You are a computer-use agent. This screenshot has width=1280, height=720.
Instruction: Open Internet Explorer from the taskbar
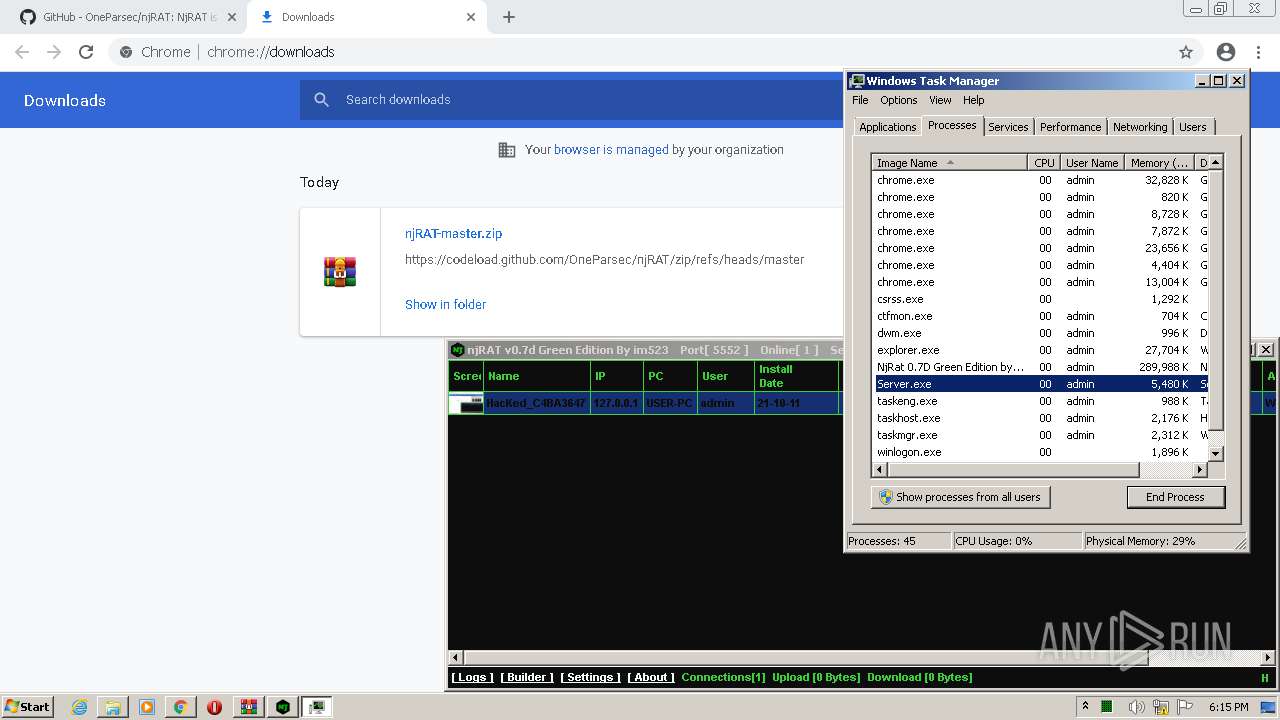coord(80,707)
